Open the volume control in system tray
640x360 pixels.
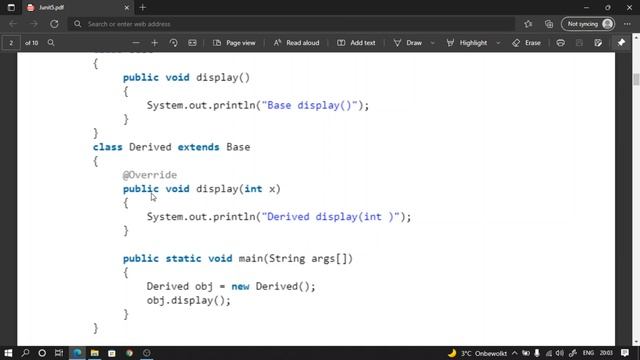[560, 353]
